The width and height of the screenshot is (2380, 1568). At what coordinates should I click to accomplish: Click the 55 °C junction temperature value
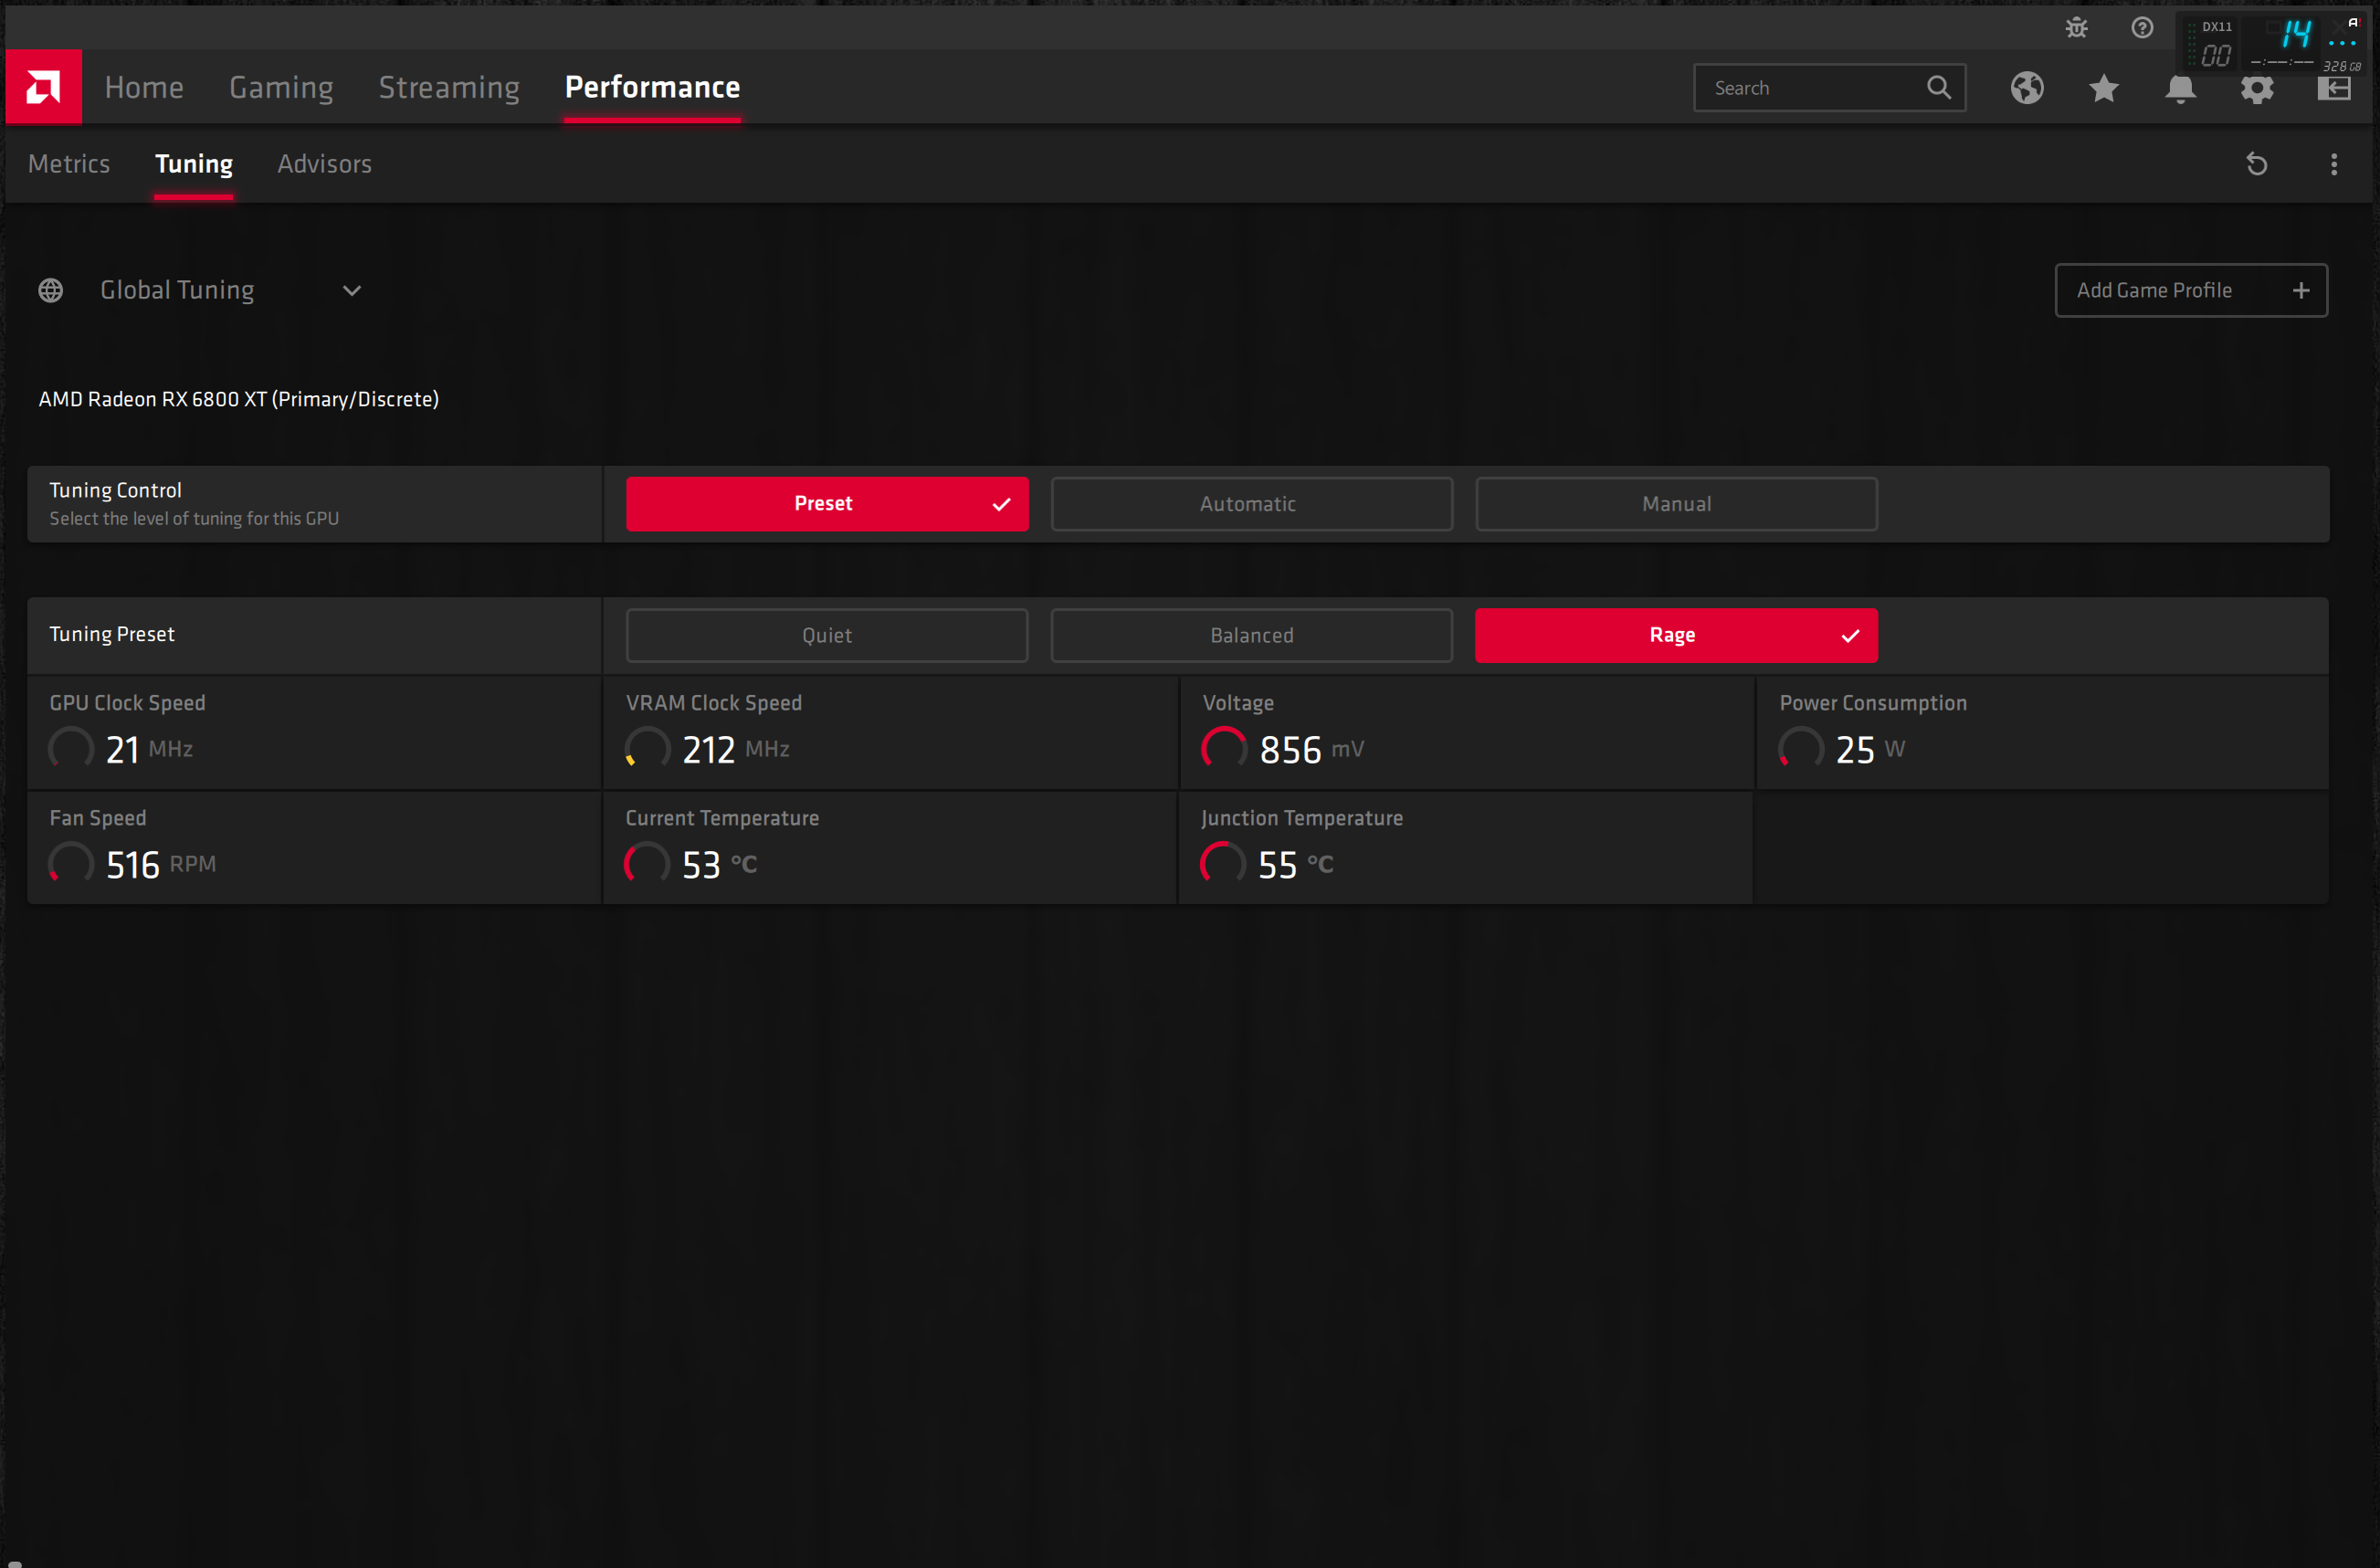1295,865
